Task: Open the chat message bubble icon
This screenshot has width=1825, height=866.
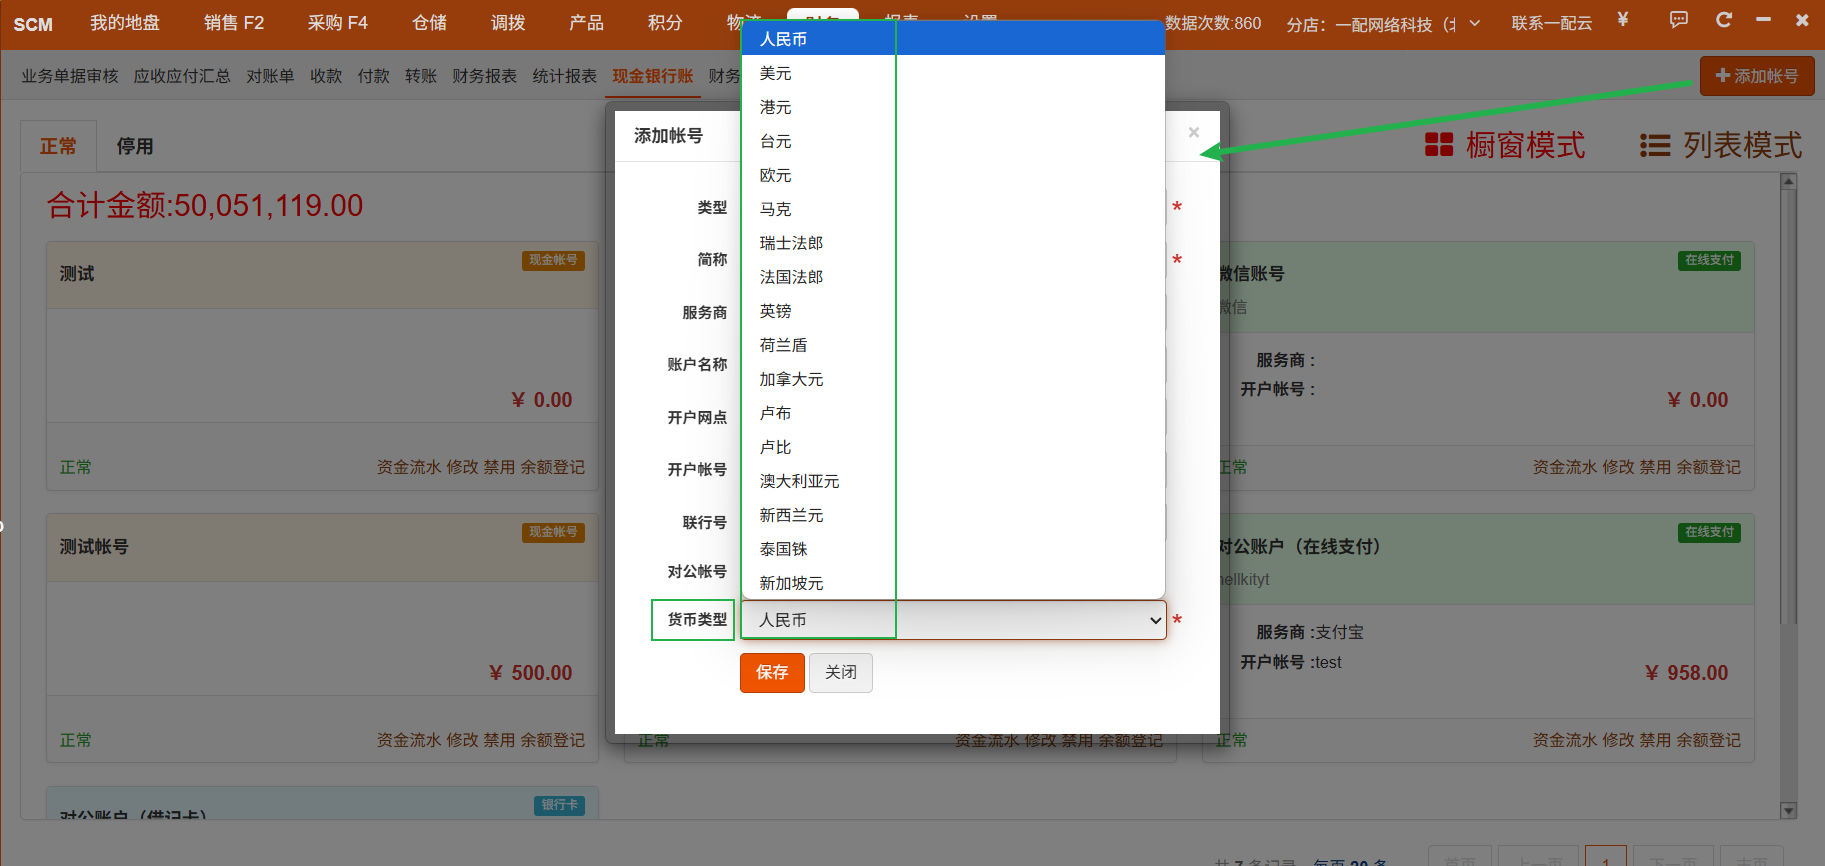Action: (1678, 20)
